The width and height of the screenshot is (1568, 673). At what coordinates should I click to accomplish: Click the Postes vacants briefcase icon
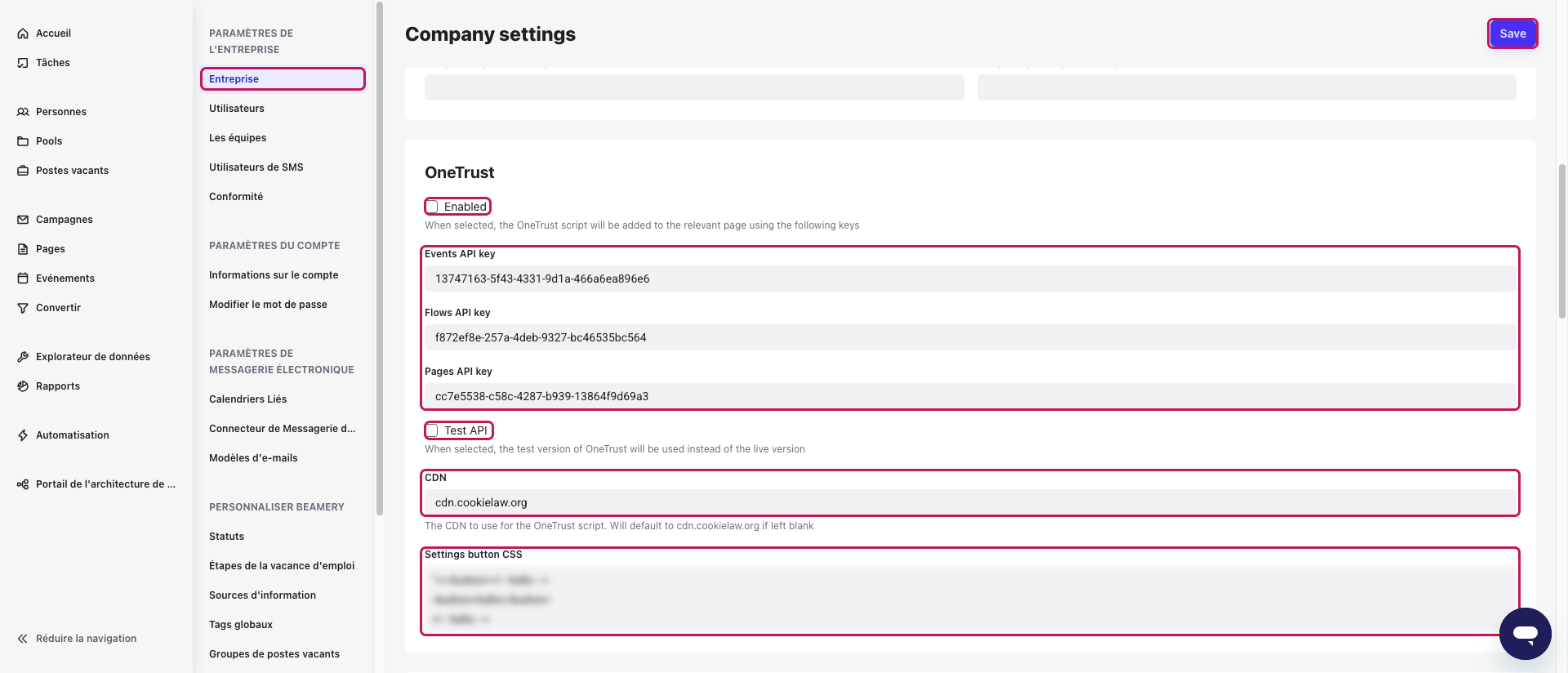point(23,170)
